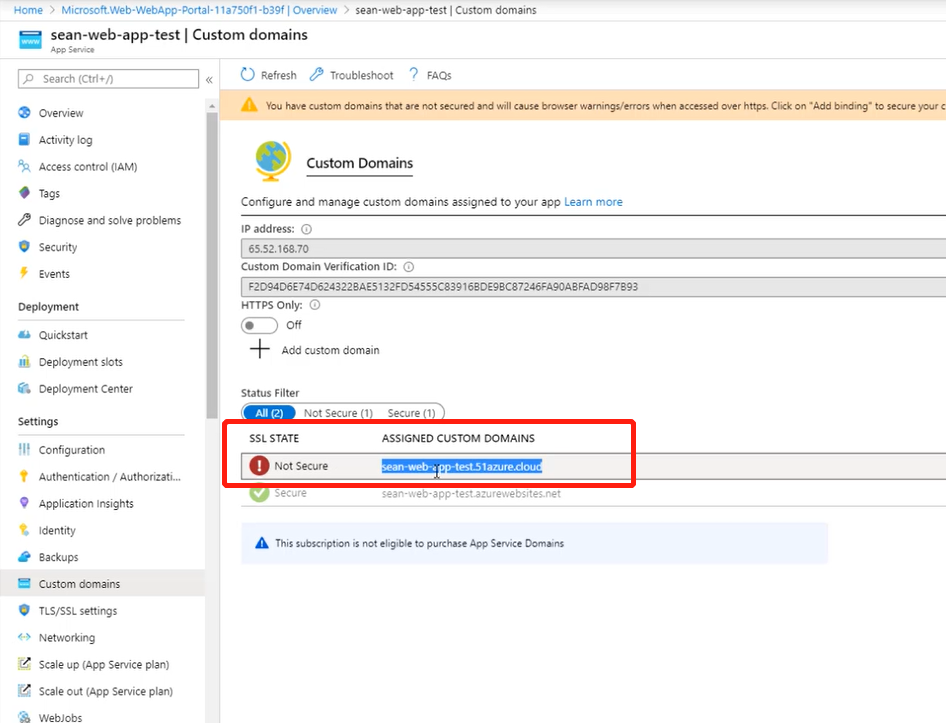
Task: Click the Diagnose and solve problems wrench icon
Action: (x=24, y=220)
